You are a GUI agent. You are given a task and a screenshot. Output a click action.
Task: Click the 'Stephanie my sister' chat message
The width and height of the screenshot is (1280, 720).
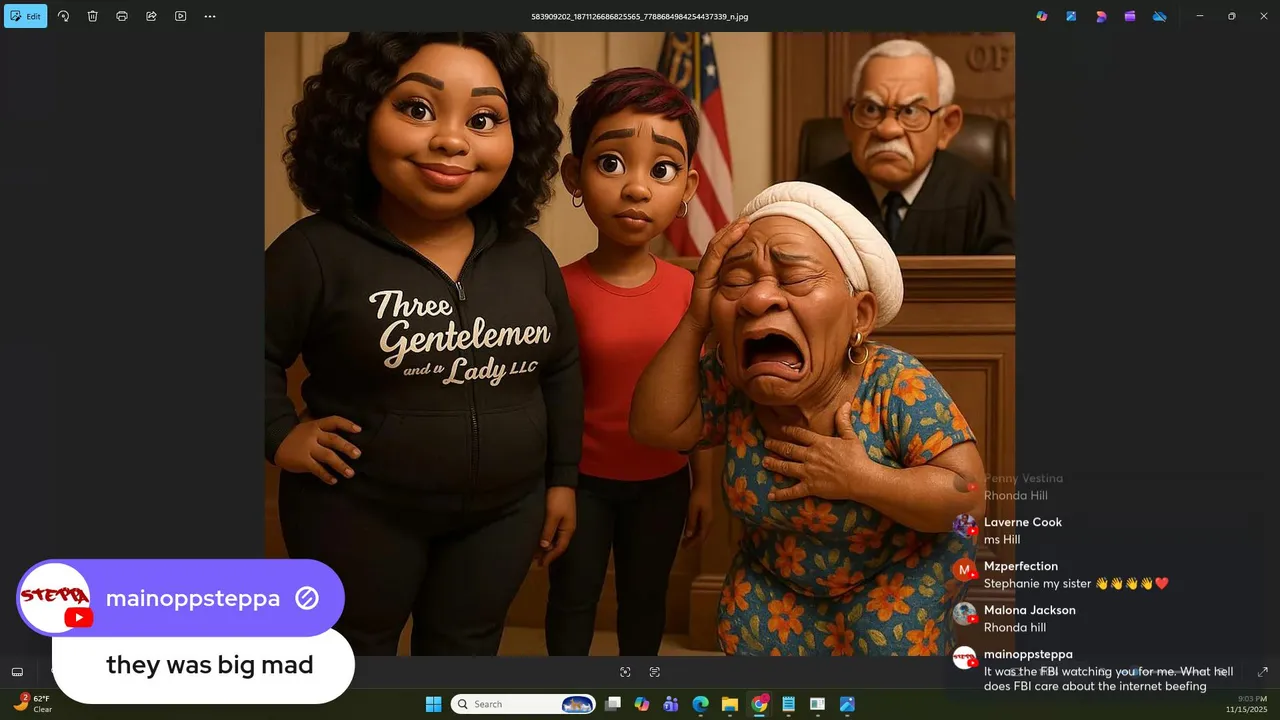click(x=1076, y=583)
